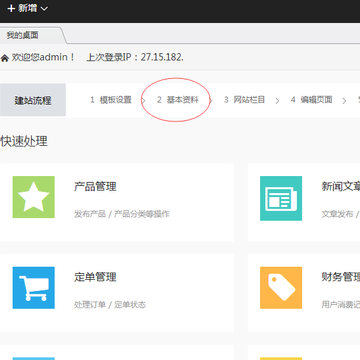Open the 定单管理 title
The width and height of the screenshot is (360, 360).
click(x=95, y=277)
